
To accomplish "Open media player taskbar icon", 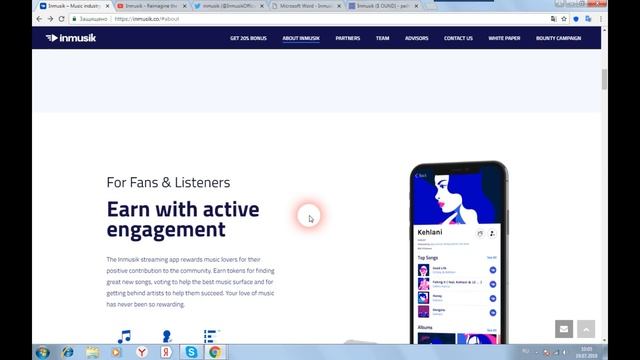I will (x=116, y=352).
